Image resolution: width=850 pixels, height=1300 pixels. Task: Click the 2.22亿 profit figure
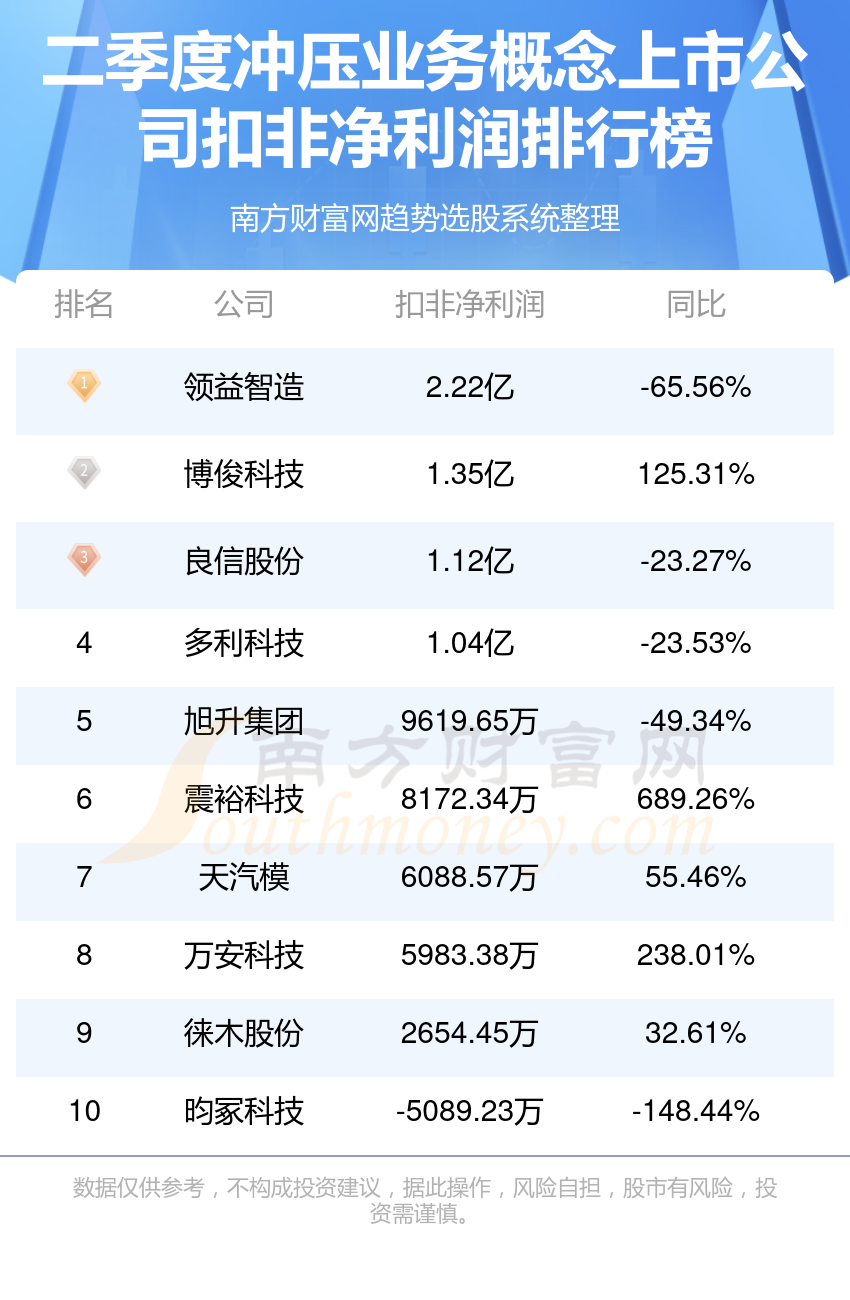[x=470, y=387]
